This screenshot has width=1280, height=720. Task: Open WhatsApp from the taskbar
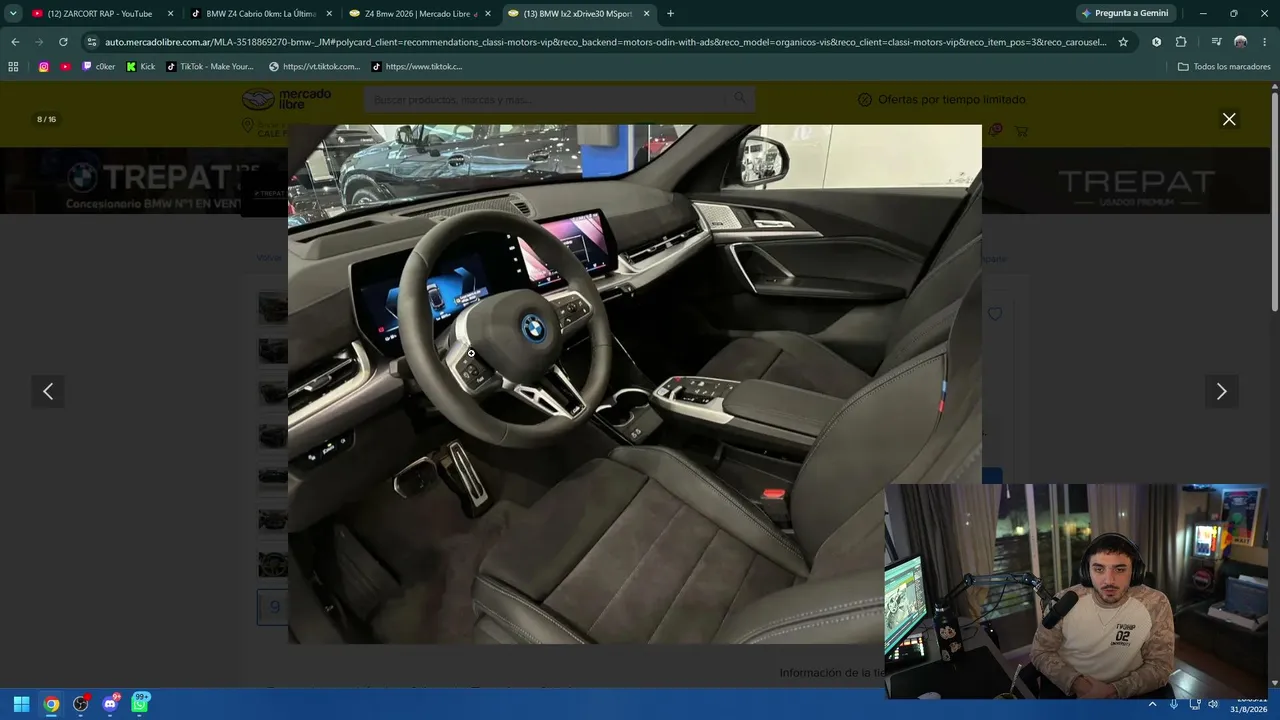[x=141, y=704]
